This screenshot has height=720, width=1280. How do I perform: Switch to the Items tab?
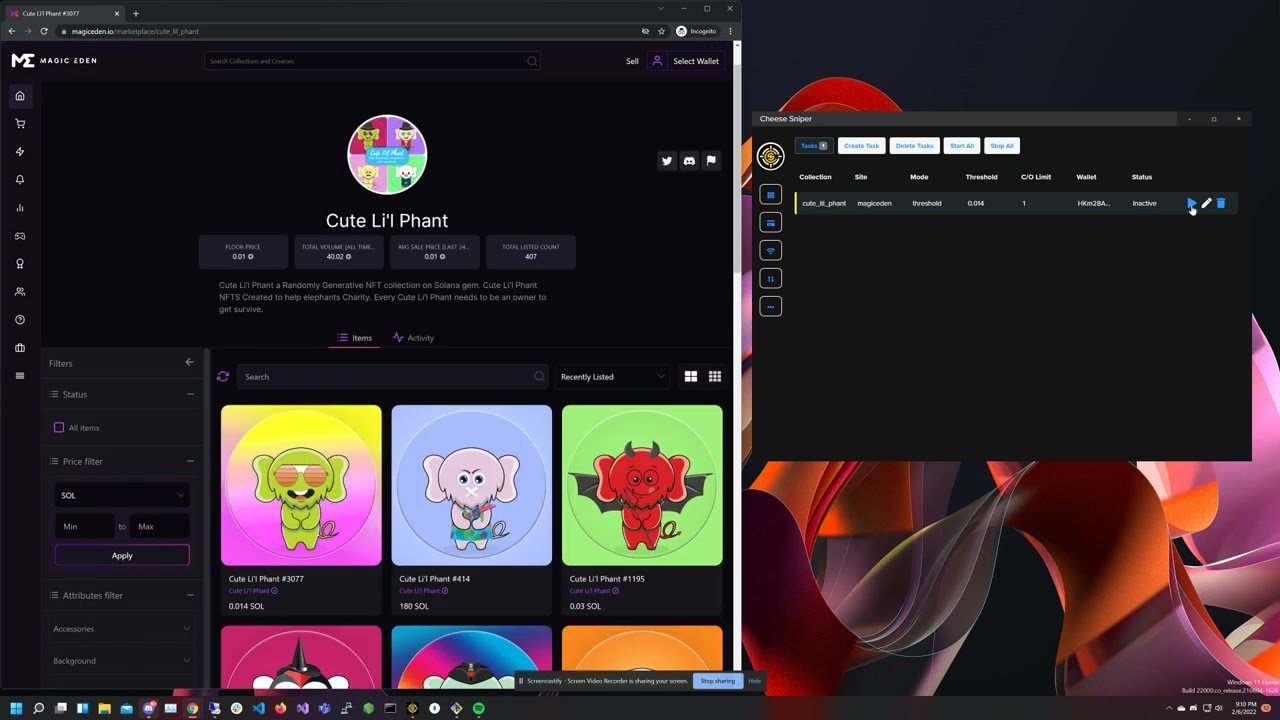(355, 338)
